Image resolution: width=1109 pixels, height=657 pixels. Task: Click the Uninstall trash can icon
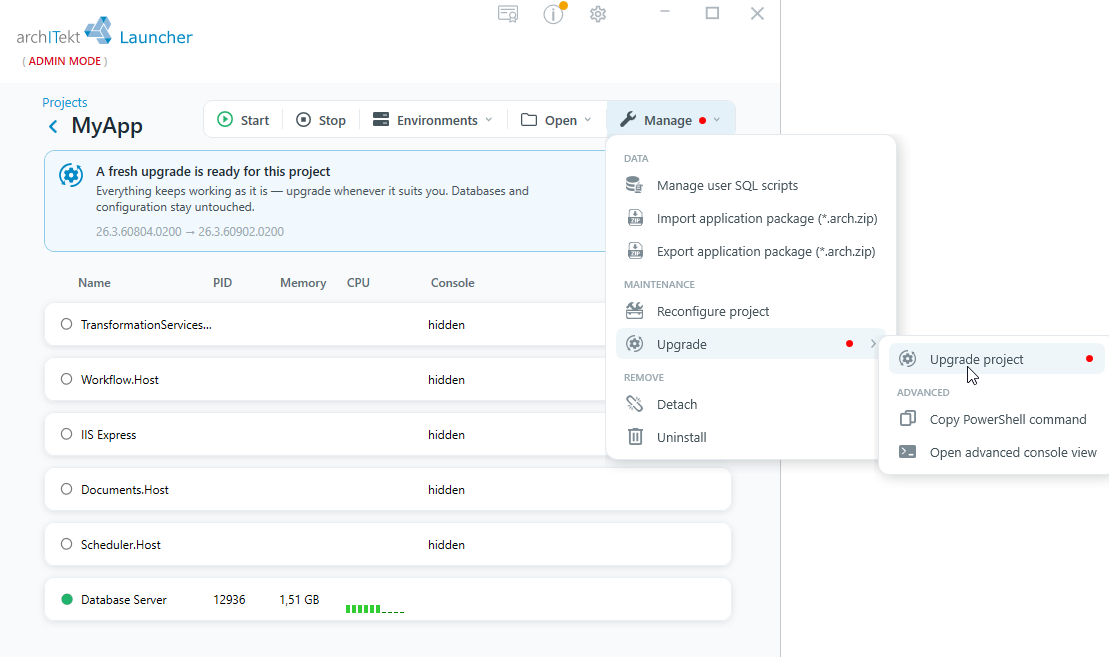[635, 437]
